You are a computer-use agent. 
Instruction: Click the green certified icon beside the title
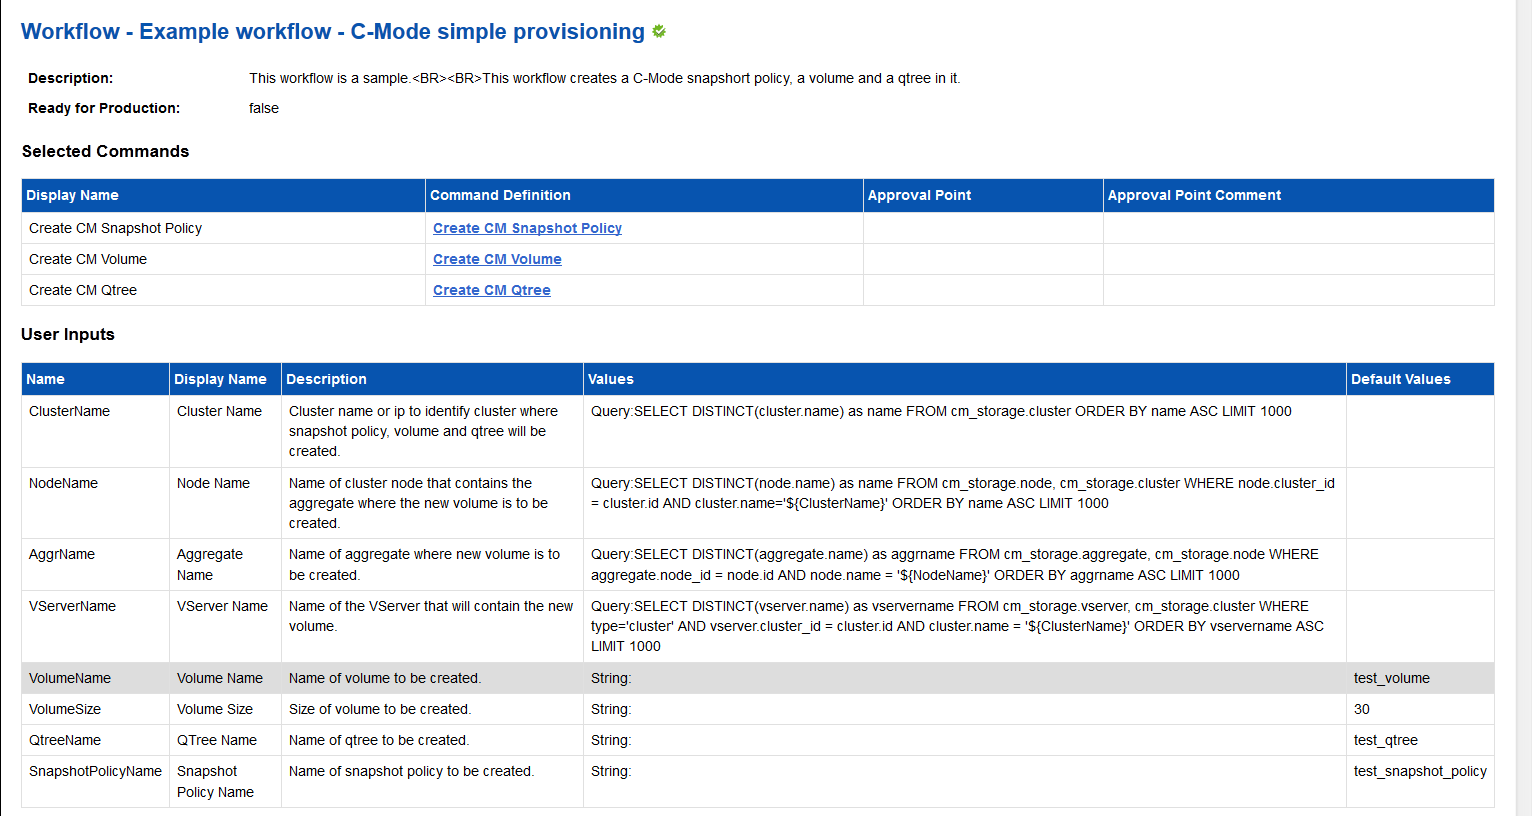point(659,32)
